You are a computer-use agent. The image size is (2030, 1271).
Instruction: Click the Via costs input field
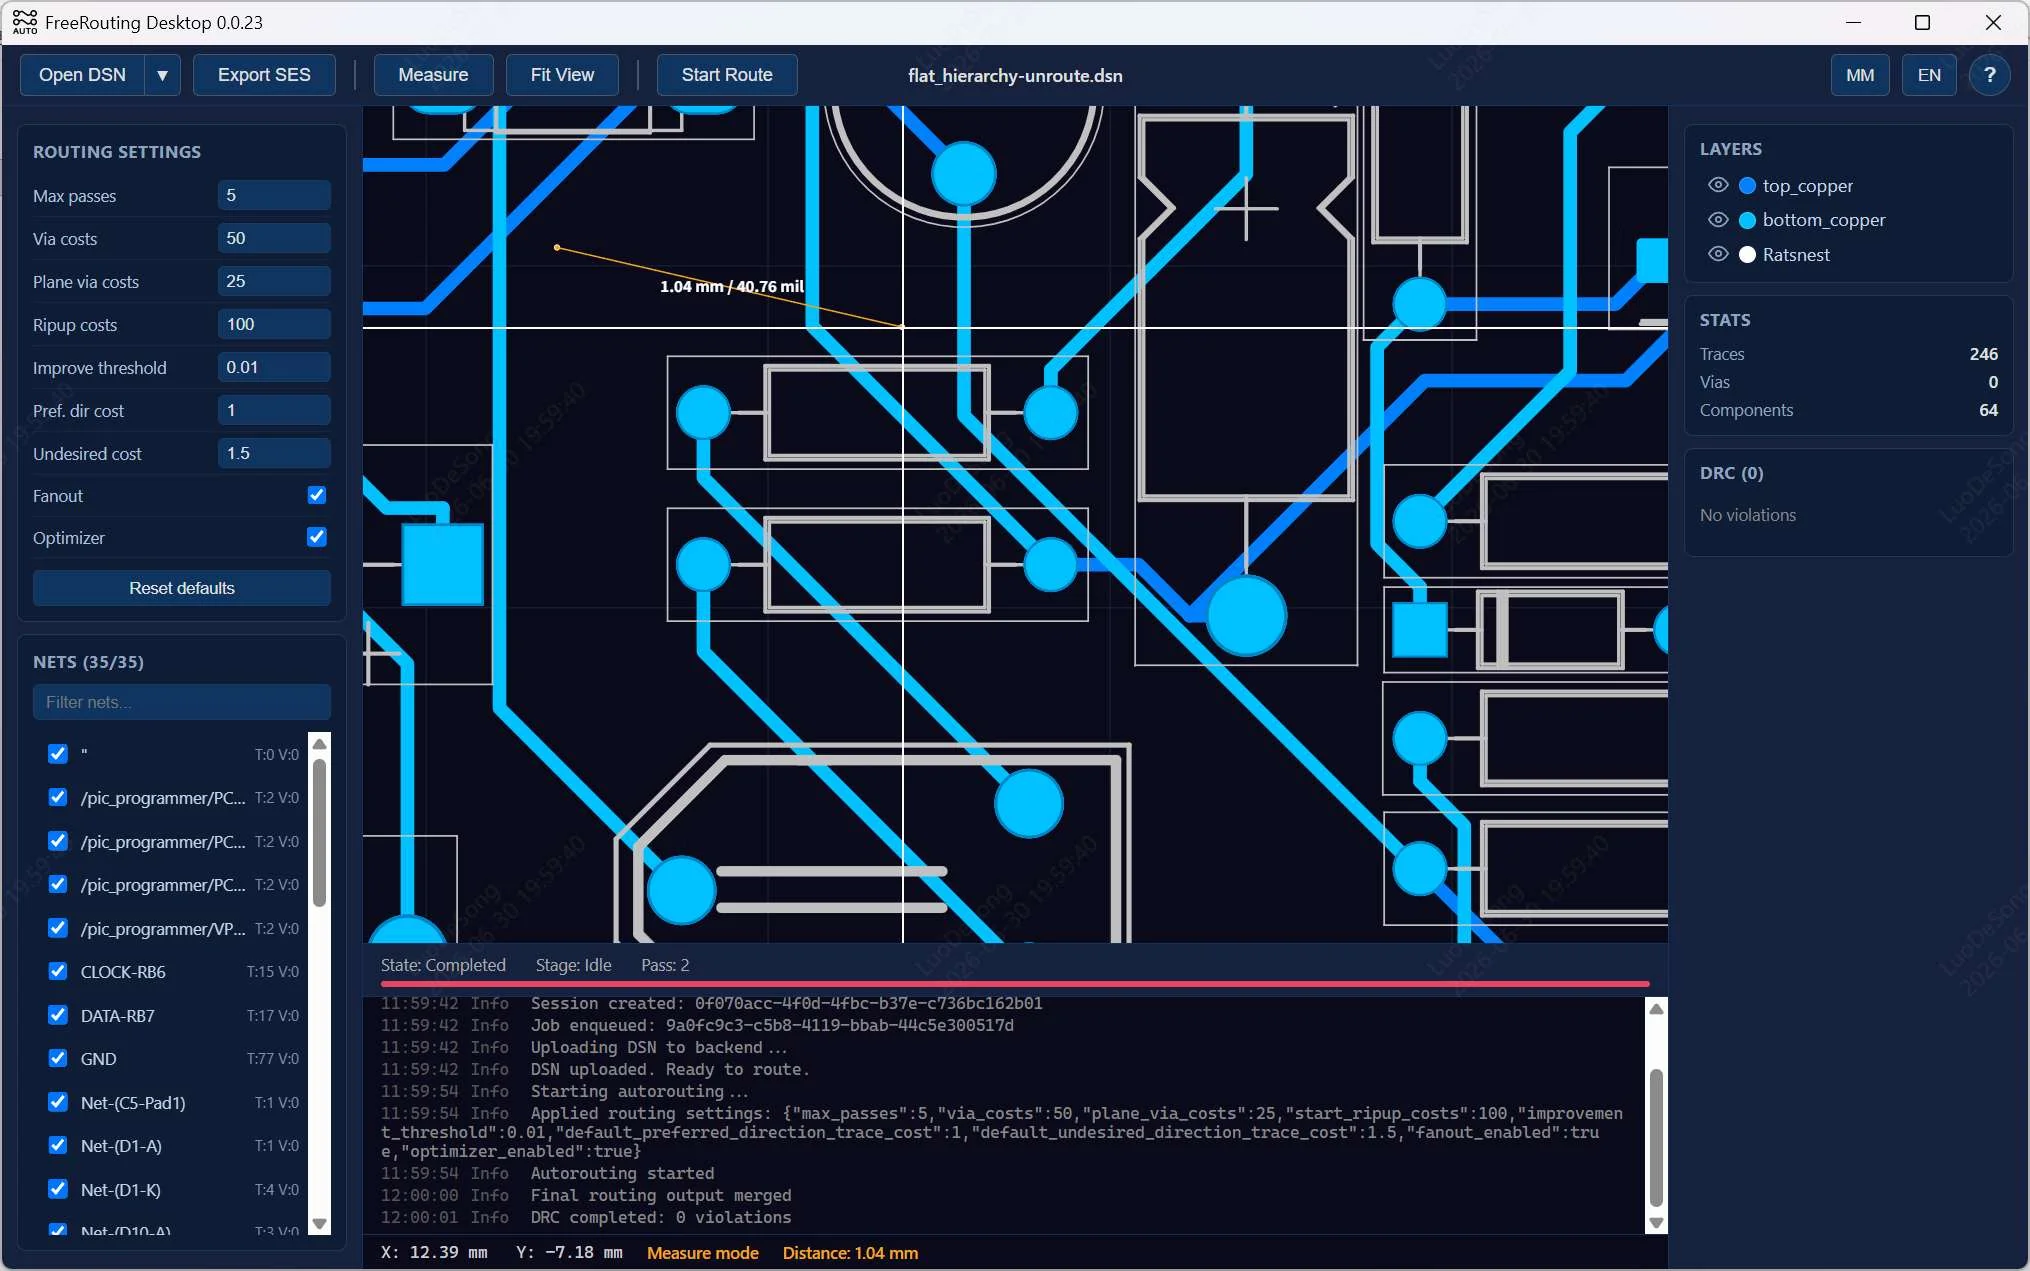tap(274, 238)
